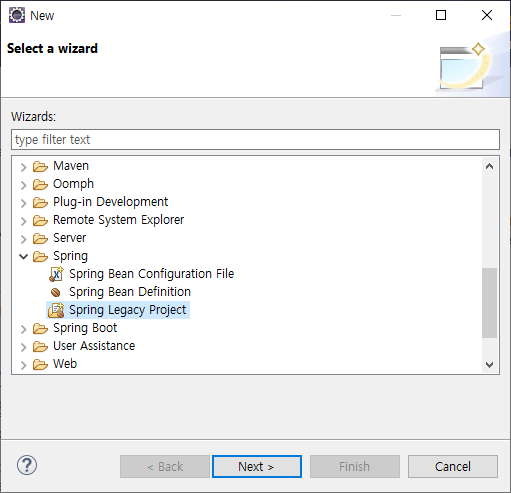The height and width of the screenshot is (493, 511).
Task: Click the Maven folder icon
Action: pyautogui.click(x=40, y=166)
